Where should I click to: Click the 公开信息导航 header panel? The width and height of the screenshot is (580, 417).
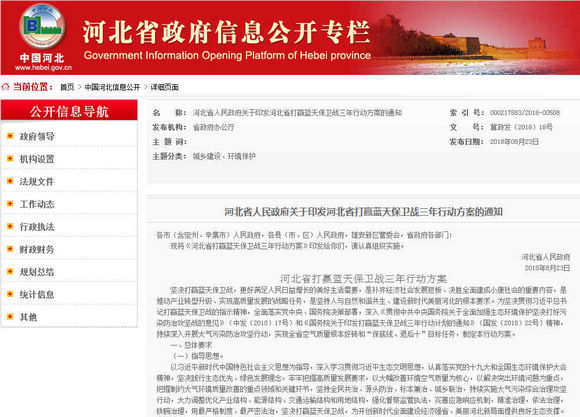pos(69,111)
